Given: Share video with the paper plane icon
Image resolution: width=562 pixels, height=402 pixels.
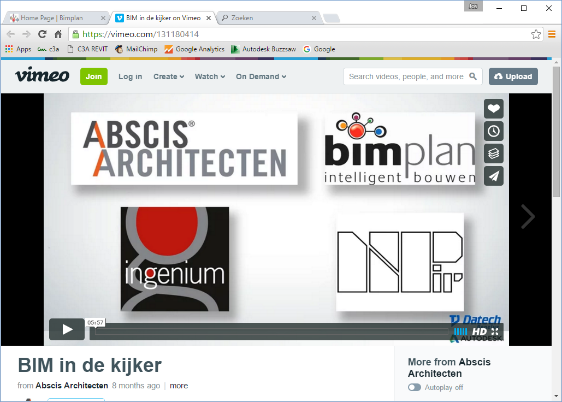Looking at the screenshot, I should [494, 176].
